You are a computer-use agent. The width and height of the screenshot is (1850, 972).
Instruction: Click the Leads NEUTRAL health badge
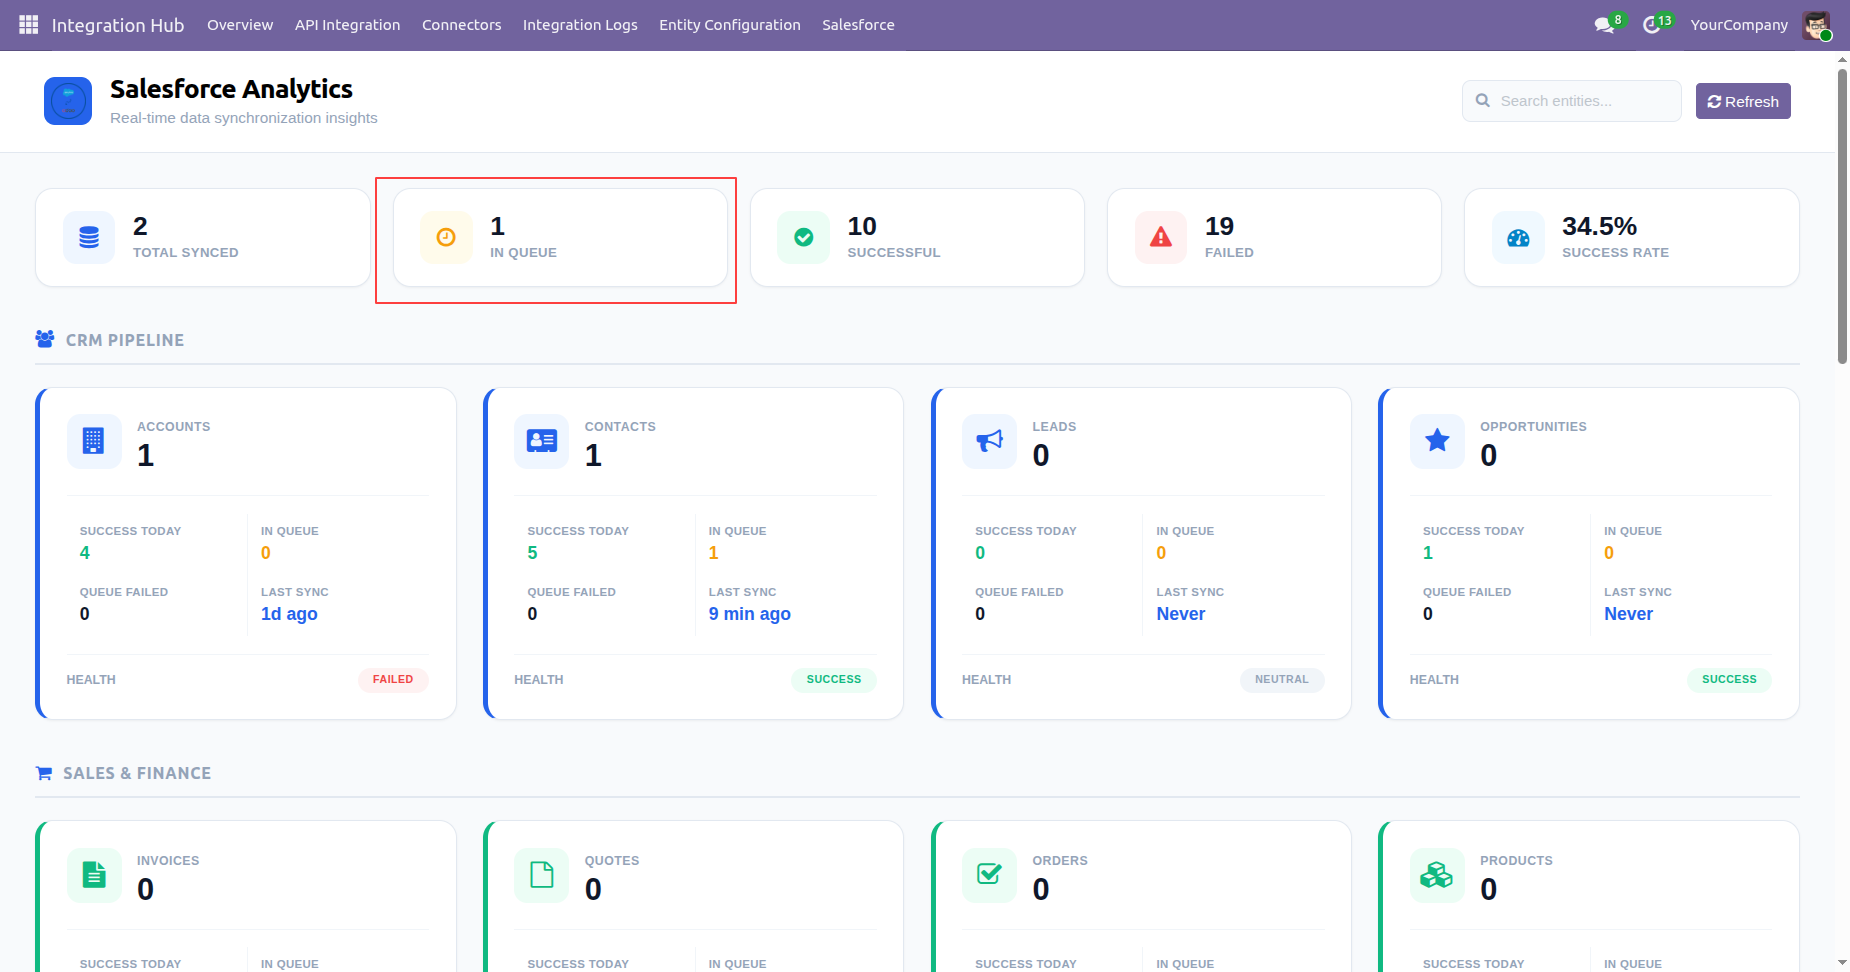[1282, 680]
